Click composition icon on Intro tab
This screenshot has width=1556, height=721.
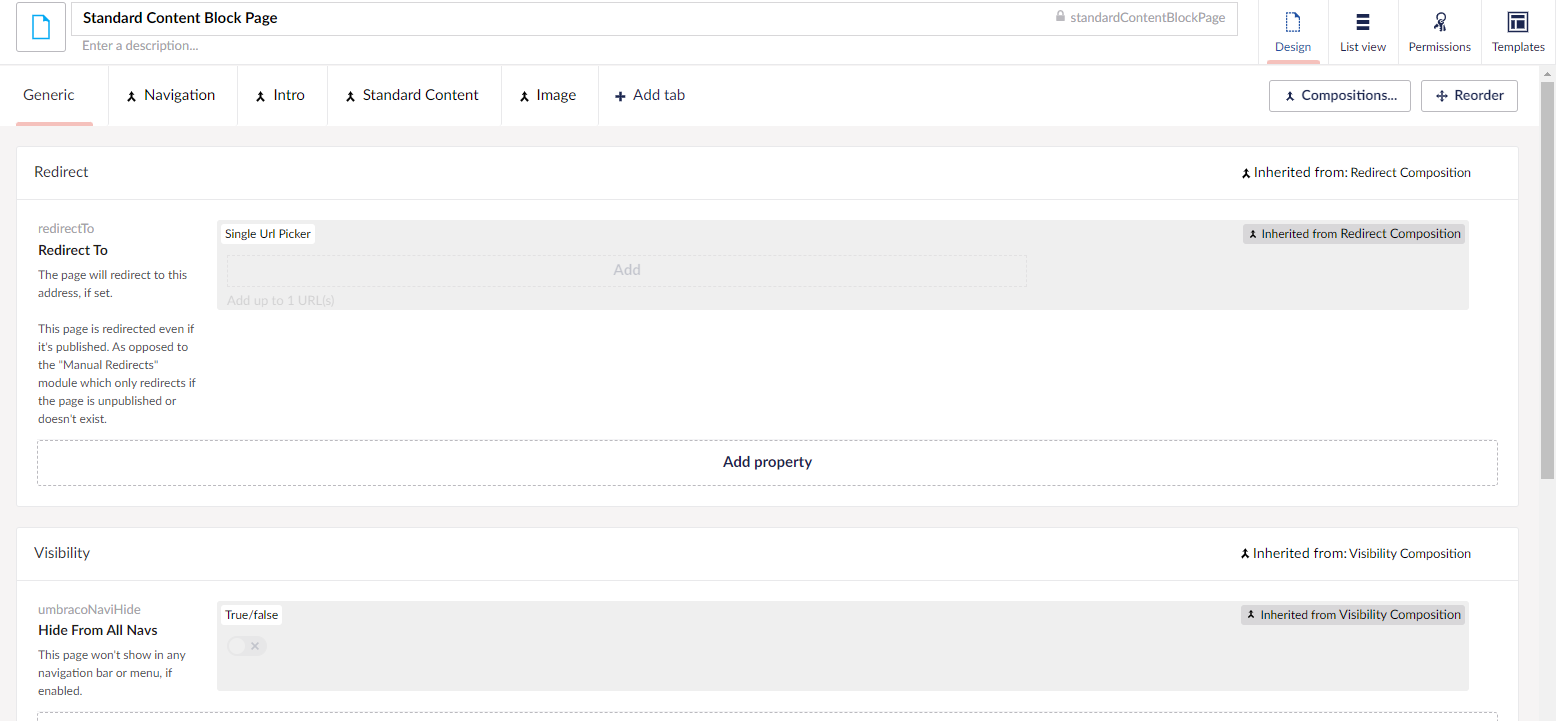coord(260,96)
